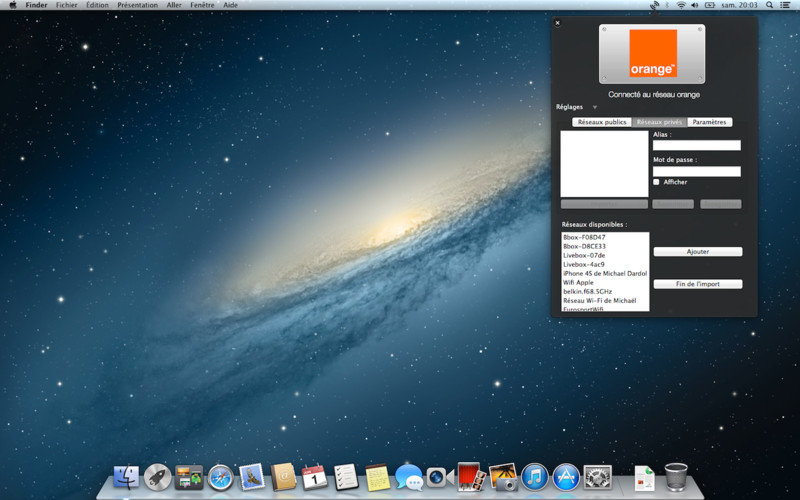Open the Trash in the dock

coord(676,477)
